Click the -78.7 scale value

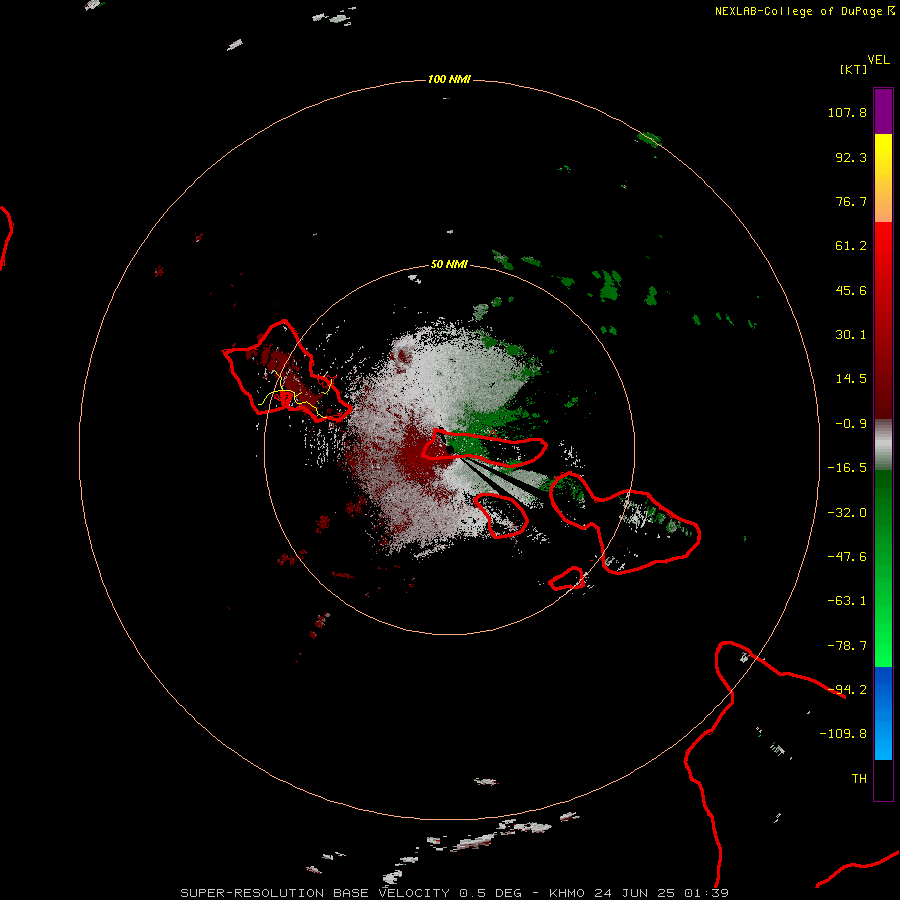(847, 646)
